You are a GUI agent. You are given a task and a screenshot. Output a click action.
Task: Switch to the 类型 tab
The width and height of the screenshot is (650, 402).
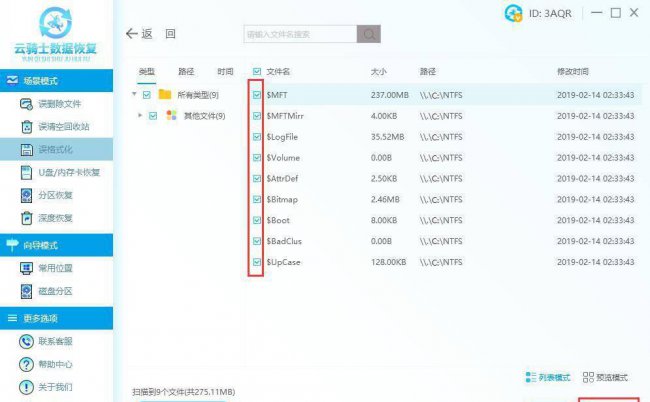click(147, 72)
